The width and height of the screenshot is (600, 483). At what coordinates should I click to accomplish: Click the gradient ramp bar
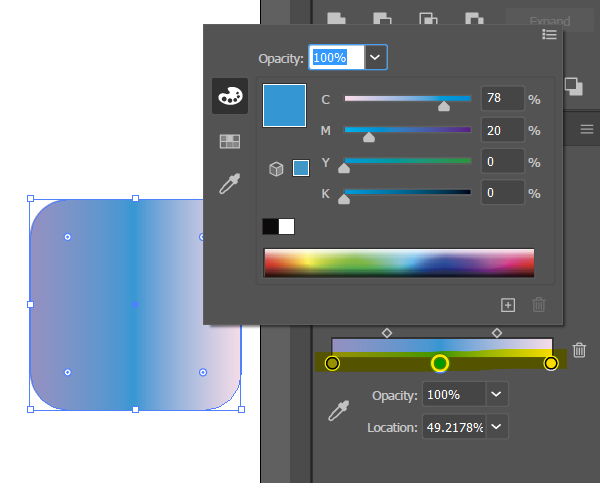tap(442, 347)
